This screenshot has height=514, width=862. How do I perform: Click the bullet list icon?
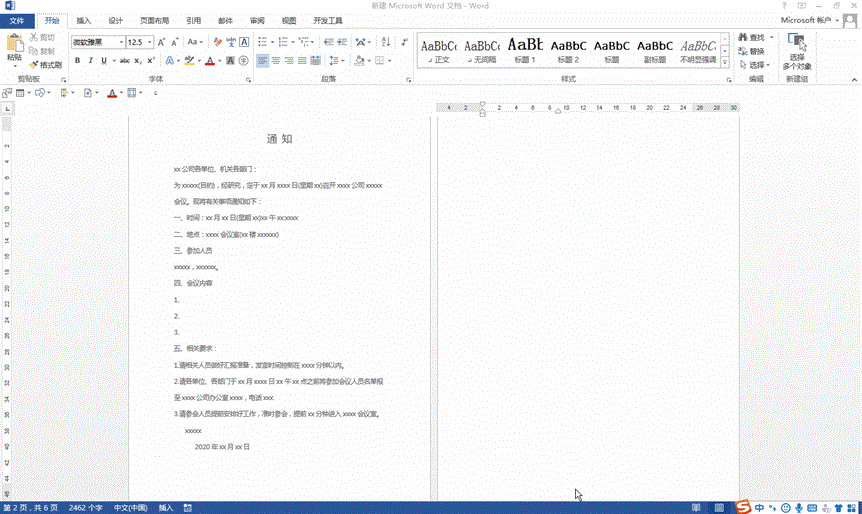point(262,42)
